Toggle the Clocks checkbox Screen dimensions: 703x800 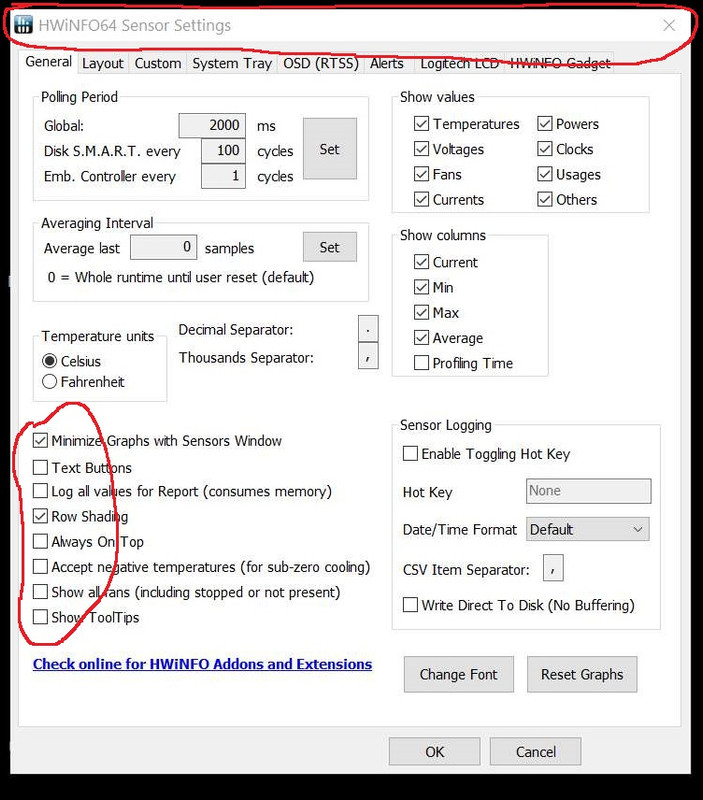pyautogui.click(x=545, y=149)
